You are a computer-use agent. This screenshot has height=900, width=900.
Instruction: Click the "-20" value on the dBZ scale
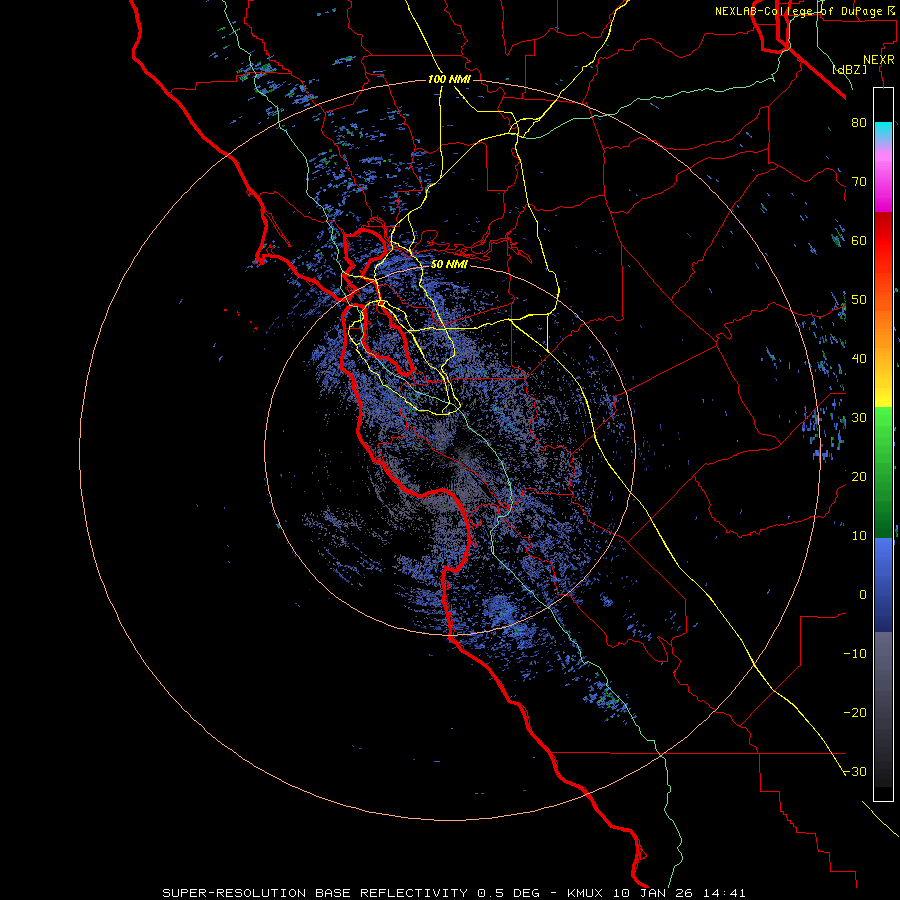(855, 713)
